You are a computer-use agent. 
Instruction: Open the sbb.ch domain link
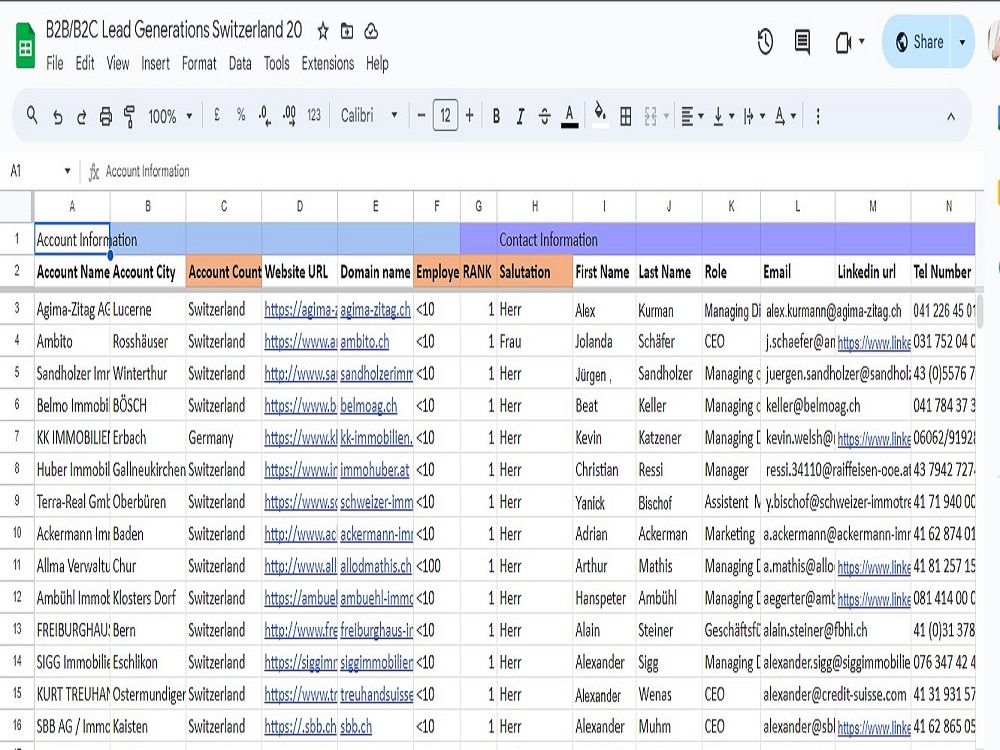[x=356, y=726]
